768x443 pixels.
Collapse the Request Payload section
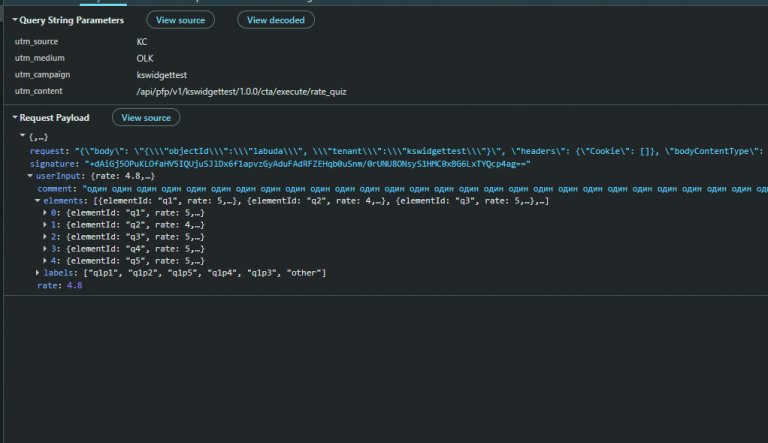(x=15, y=118)
